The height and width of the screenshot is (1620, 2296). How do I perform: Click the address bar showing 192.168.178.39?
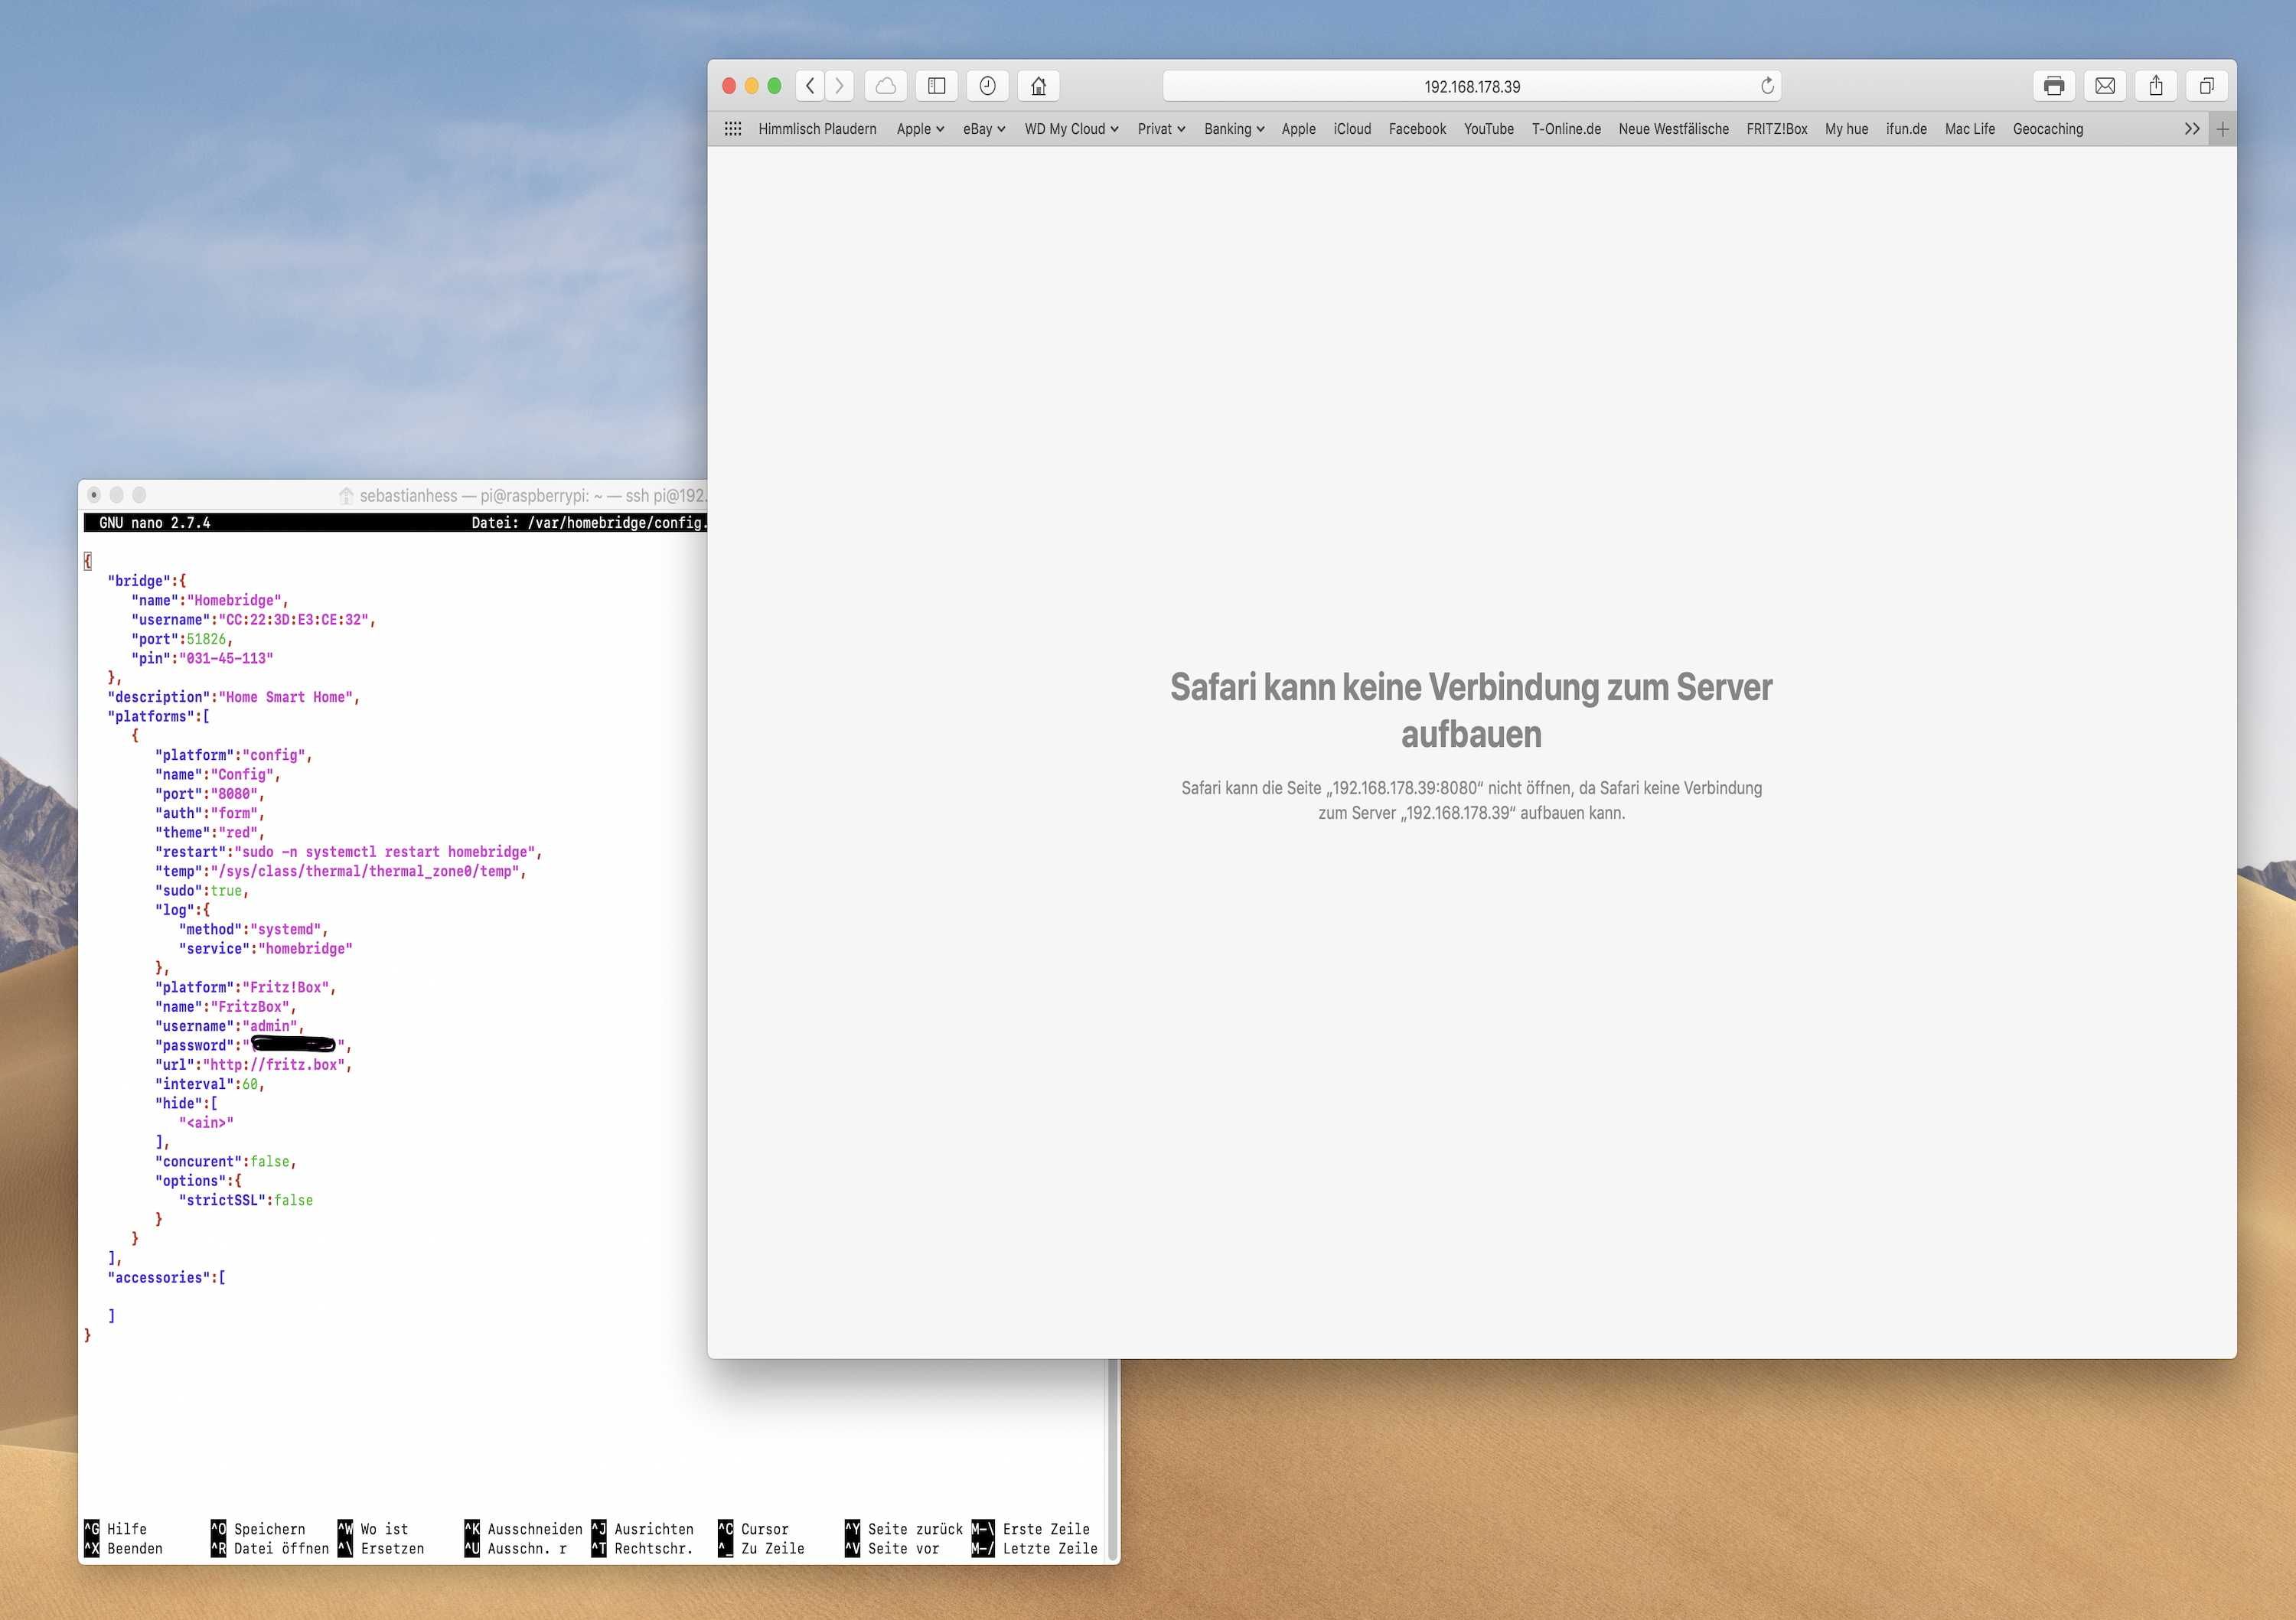coord(1471,87)
